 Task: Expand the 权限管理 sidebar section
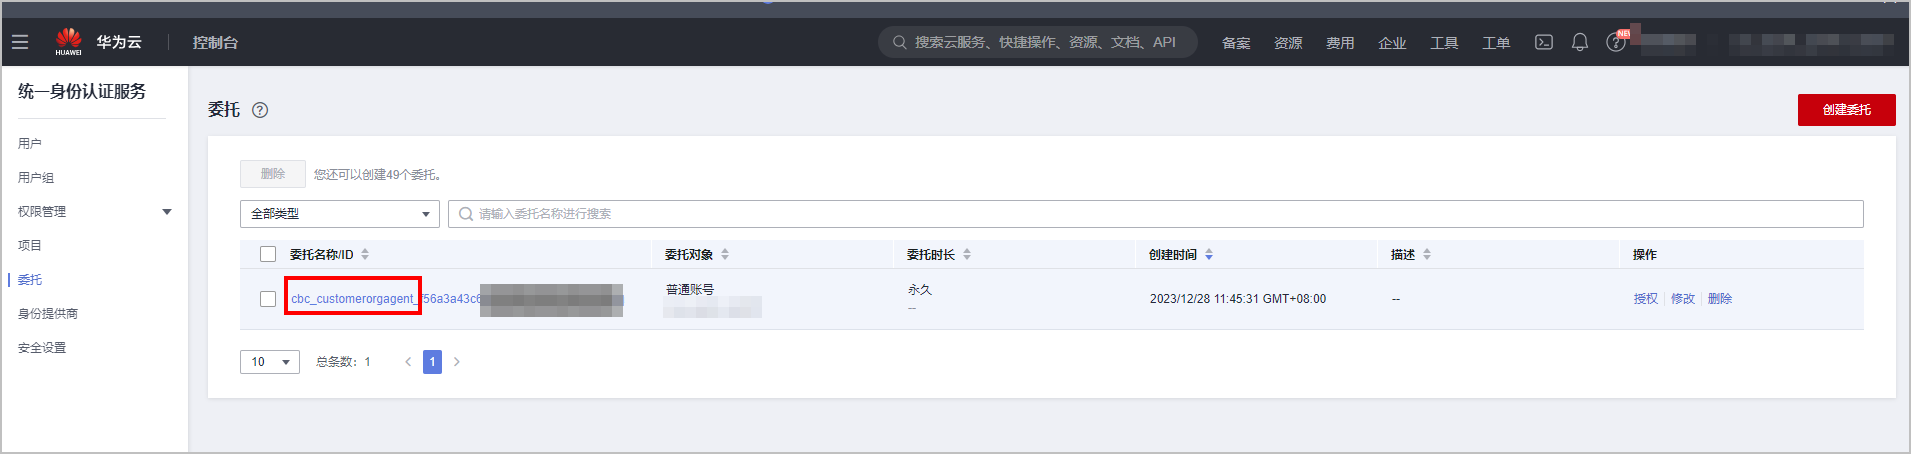(x=167, y=212)
